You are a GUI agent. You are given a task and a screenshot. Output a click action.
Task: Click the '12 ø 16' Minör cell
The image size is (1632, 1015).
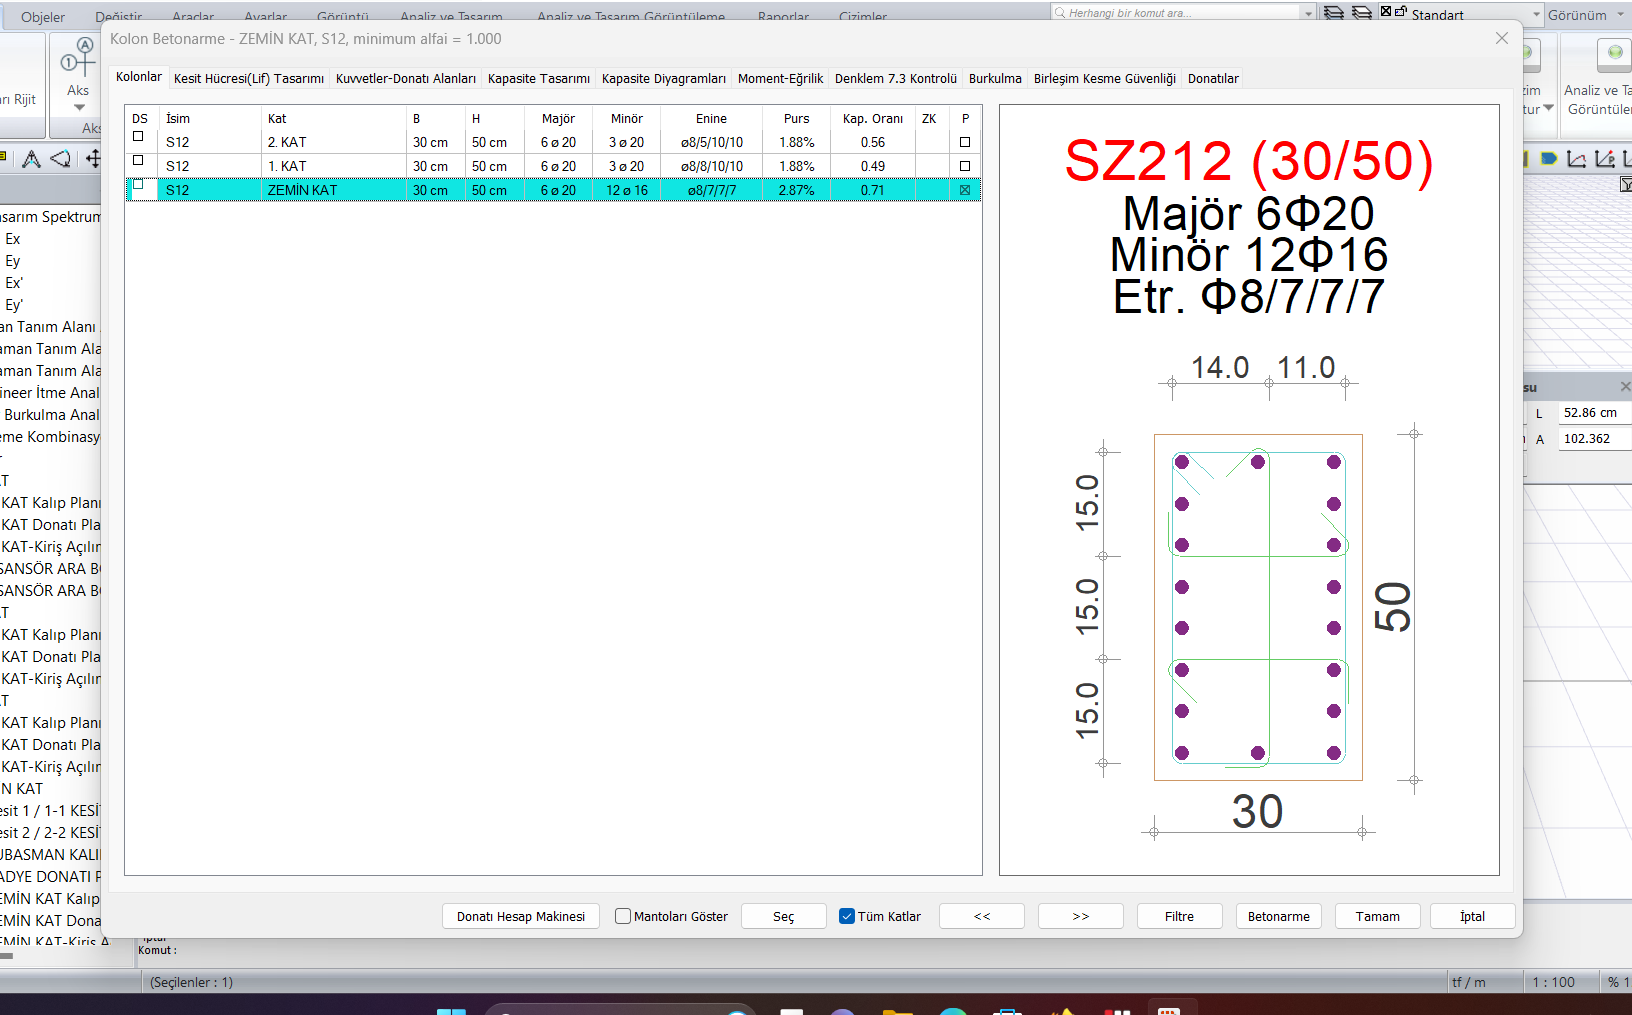pyautogui.click(x=627, y=190)
